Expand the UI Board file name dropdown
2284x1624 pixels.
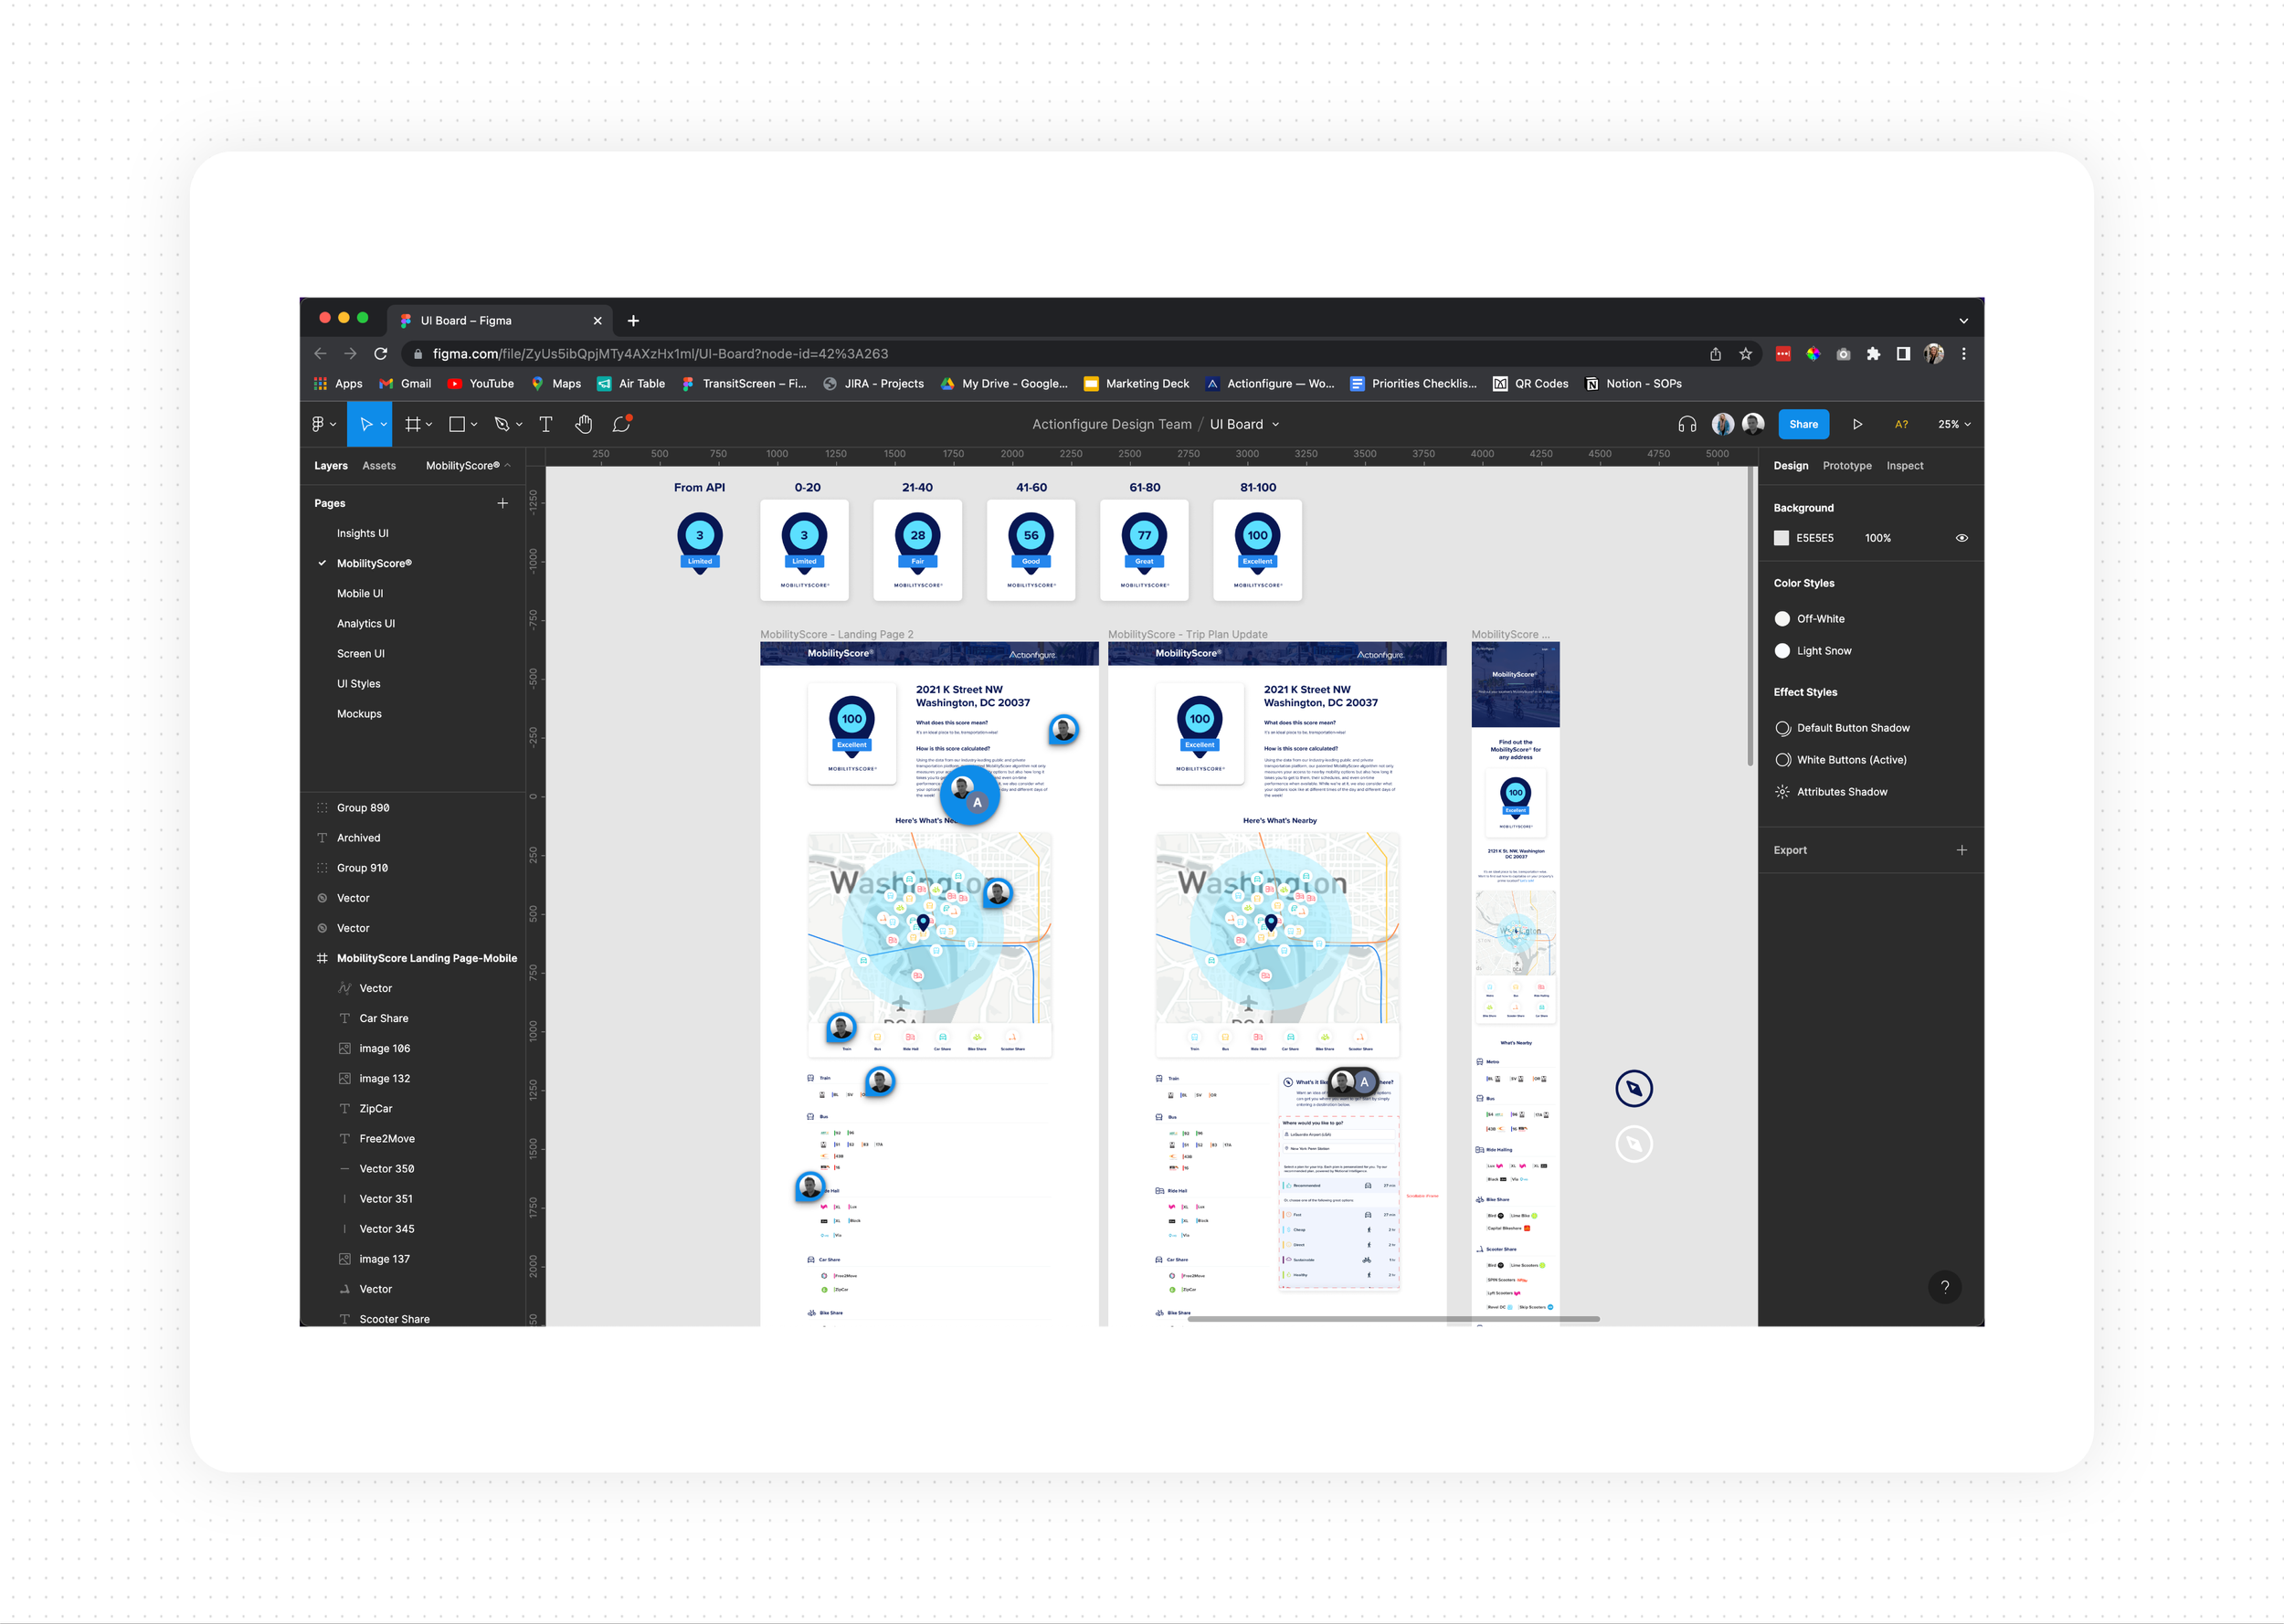(x=1275, y=424)
